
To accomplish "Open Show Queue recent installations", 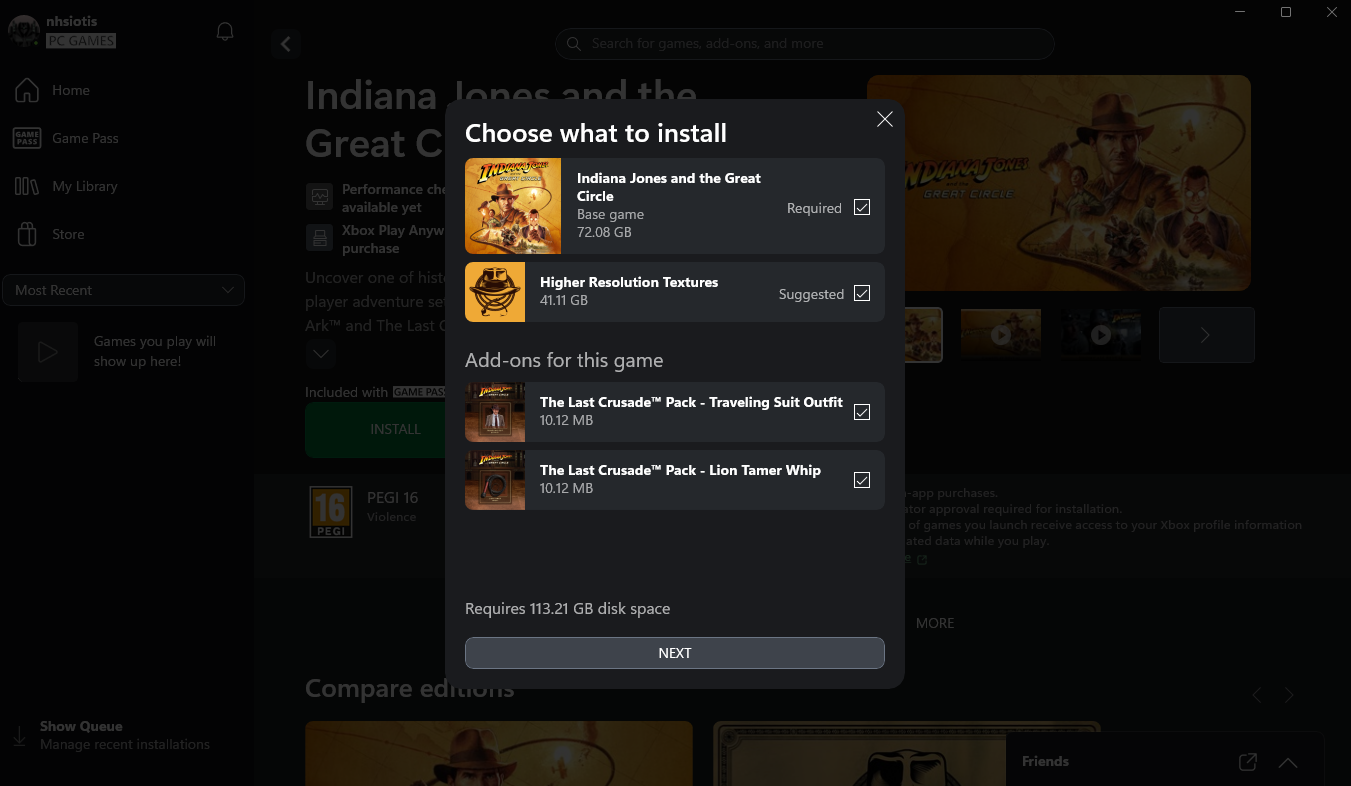I will [124, 735].
